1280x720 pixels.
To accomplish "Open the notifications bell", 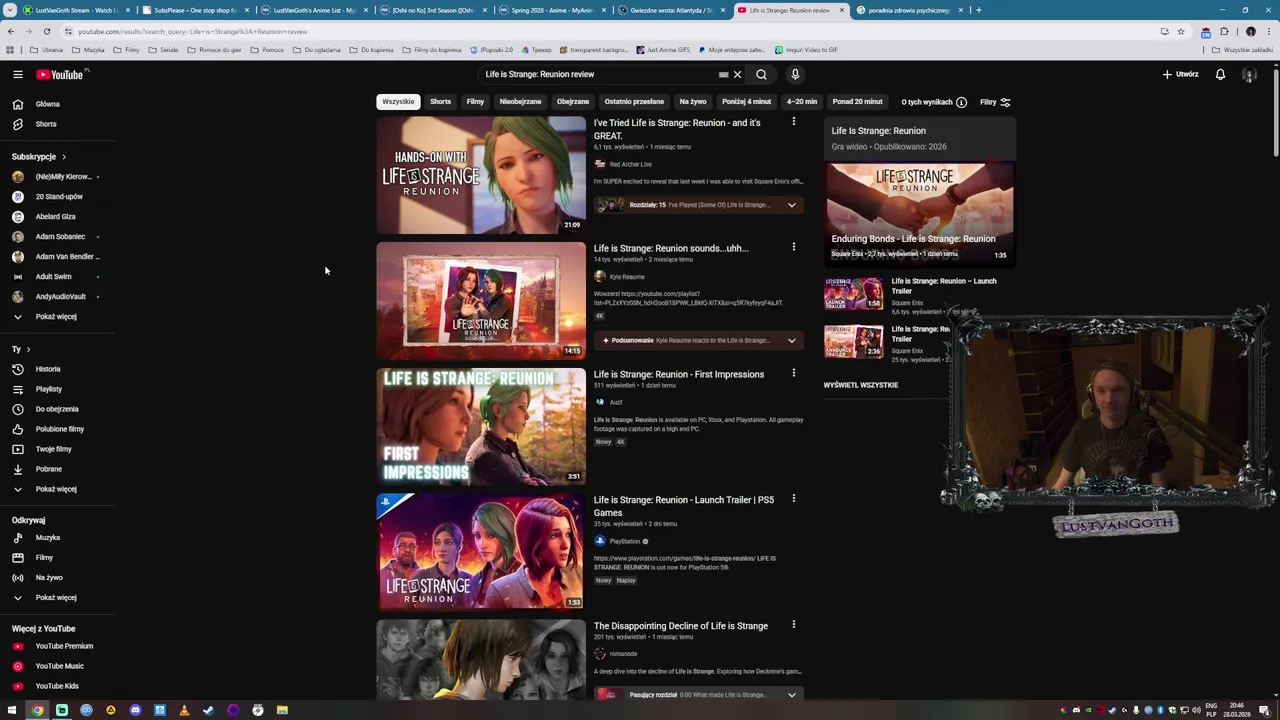I will click(x=1220, y=74).
